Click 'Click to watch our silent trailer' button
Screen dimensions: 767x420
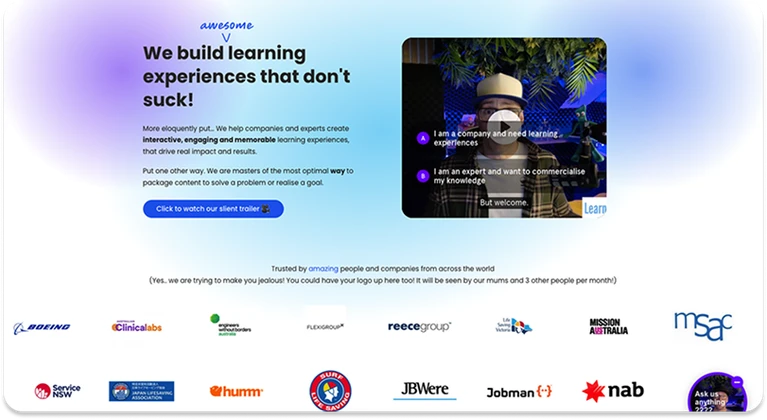[x=213, y=209]
